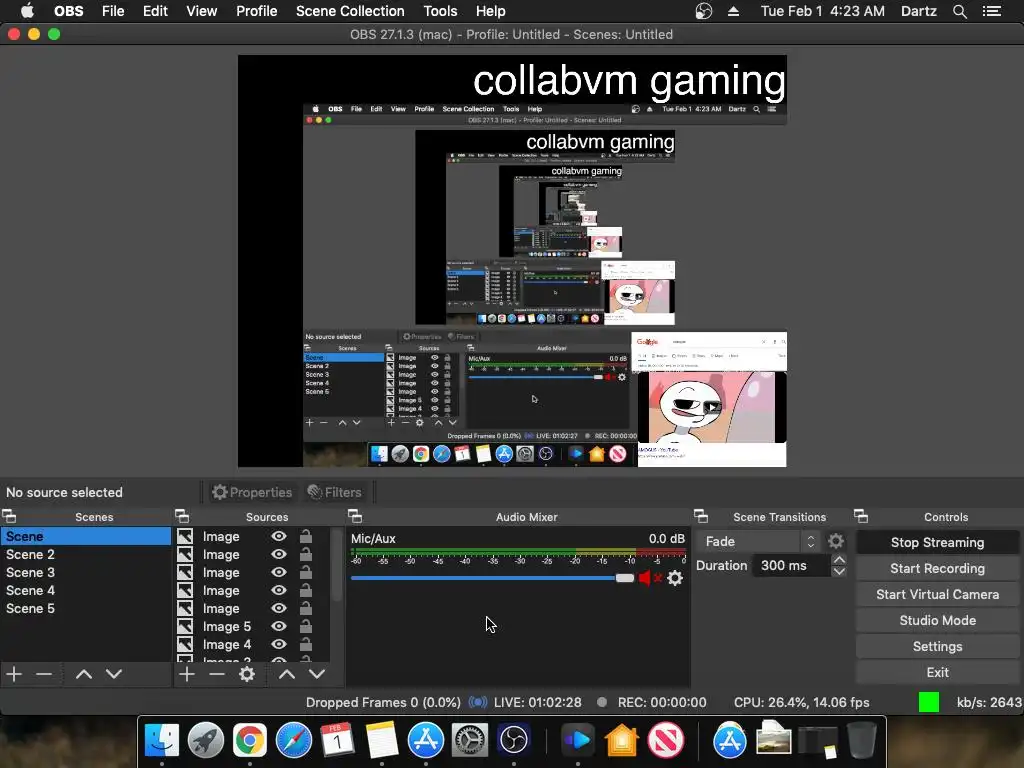Viewport: 1024px width, 768px height.
Task: Move source up in Sources list
Action: click(287, 674)
